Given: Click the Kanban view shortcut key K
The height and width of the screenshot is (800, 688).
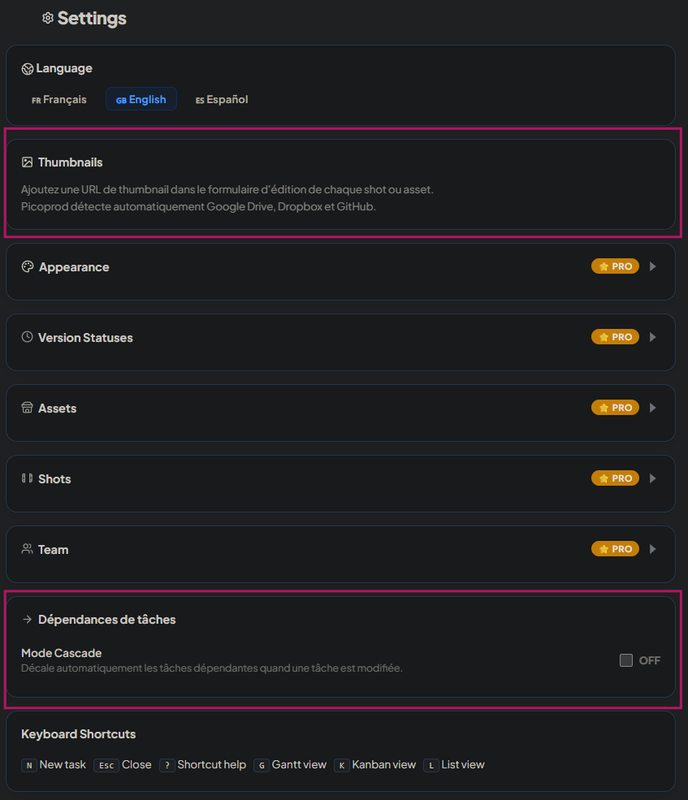Looking at the screenshot, I should point(341,765).
